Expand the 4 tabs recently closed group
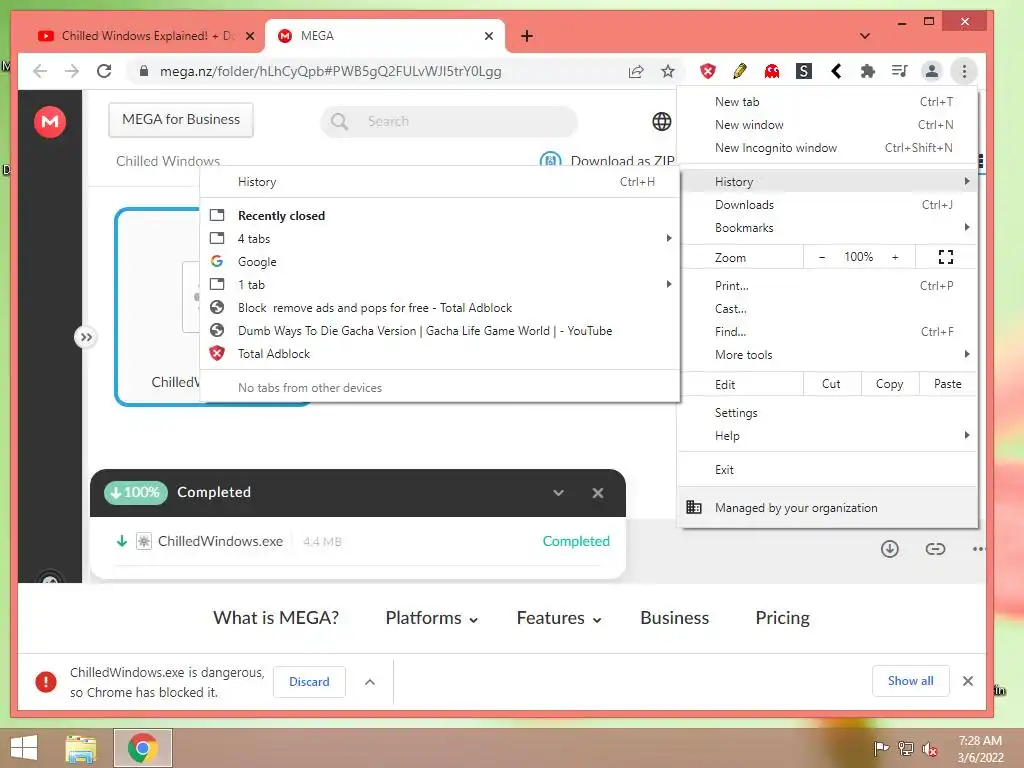The image size is (1024, 768). click(440, 238)
